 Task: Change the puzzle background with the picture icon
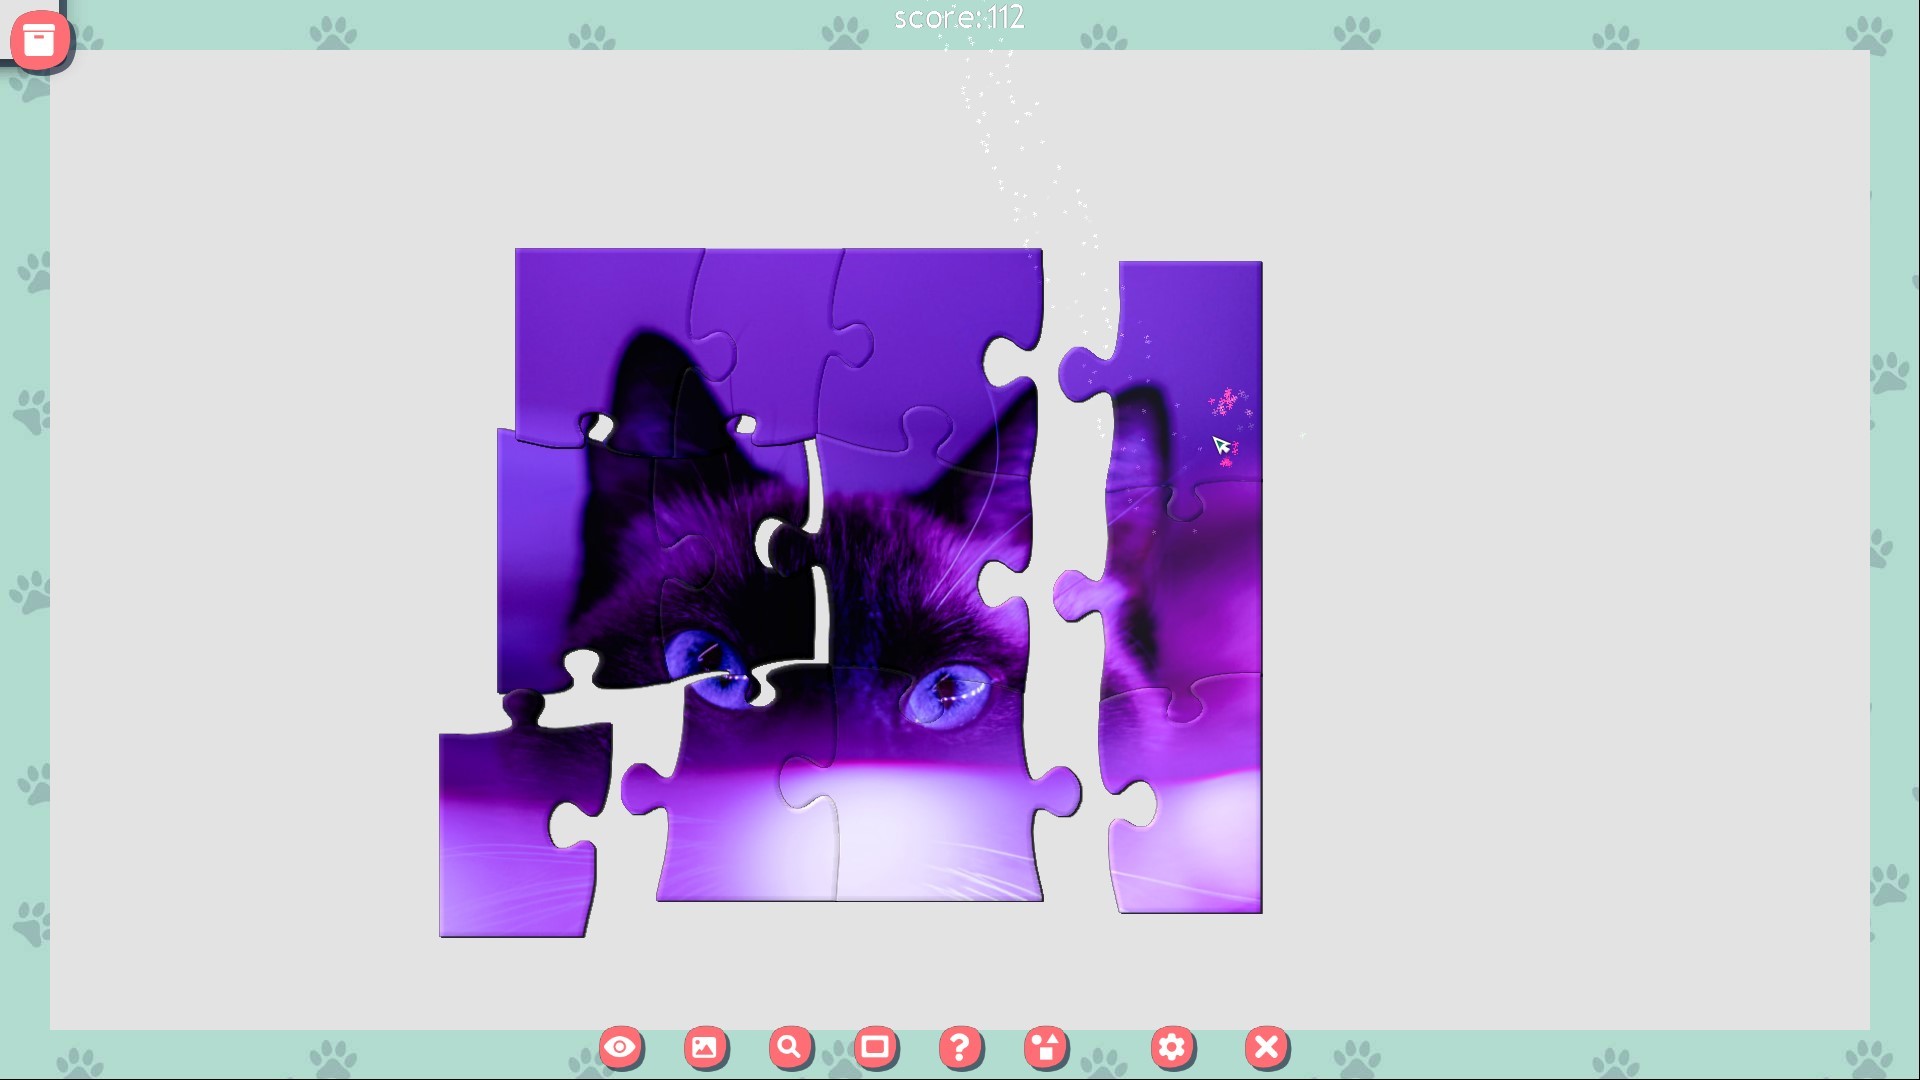coord(706,1047)
